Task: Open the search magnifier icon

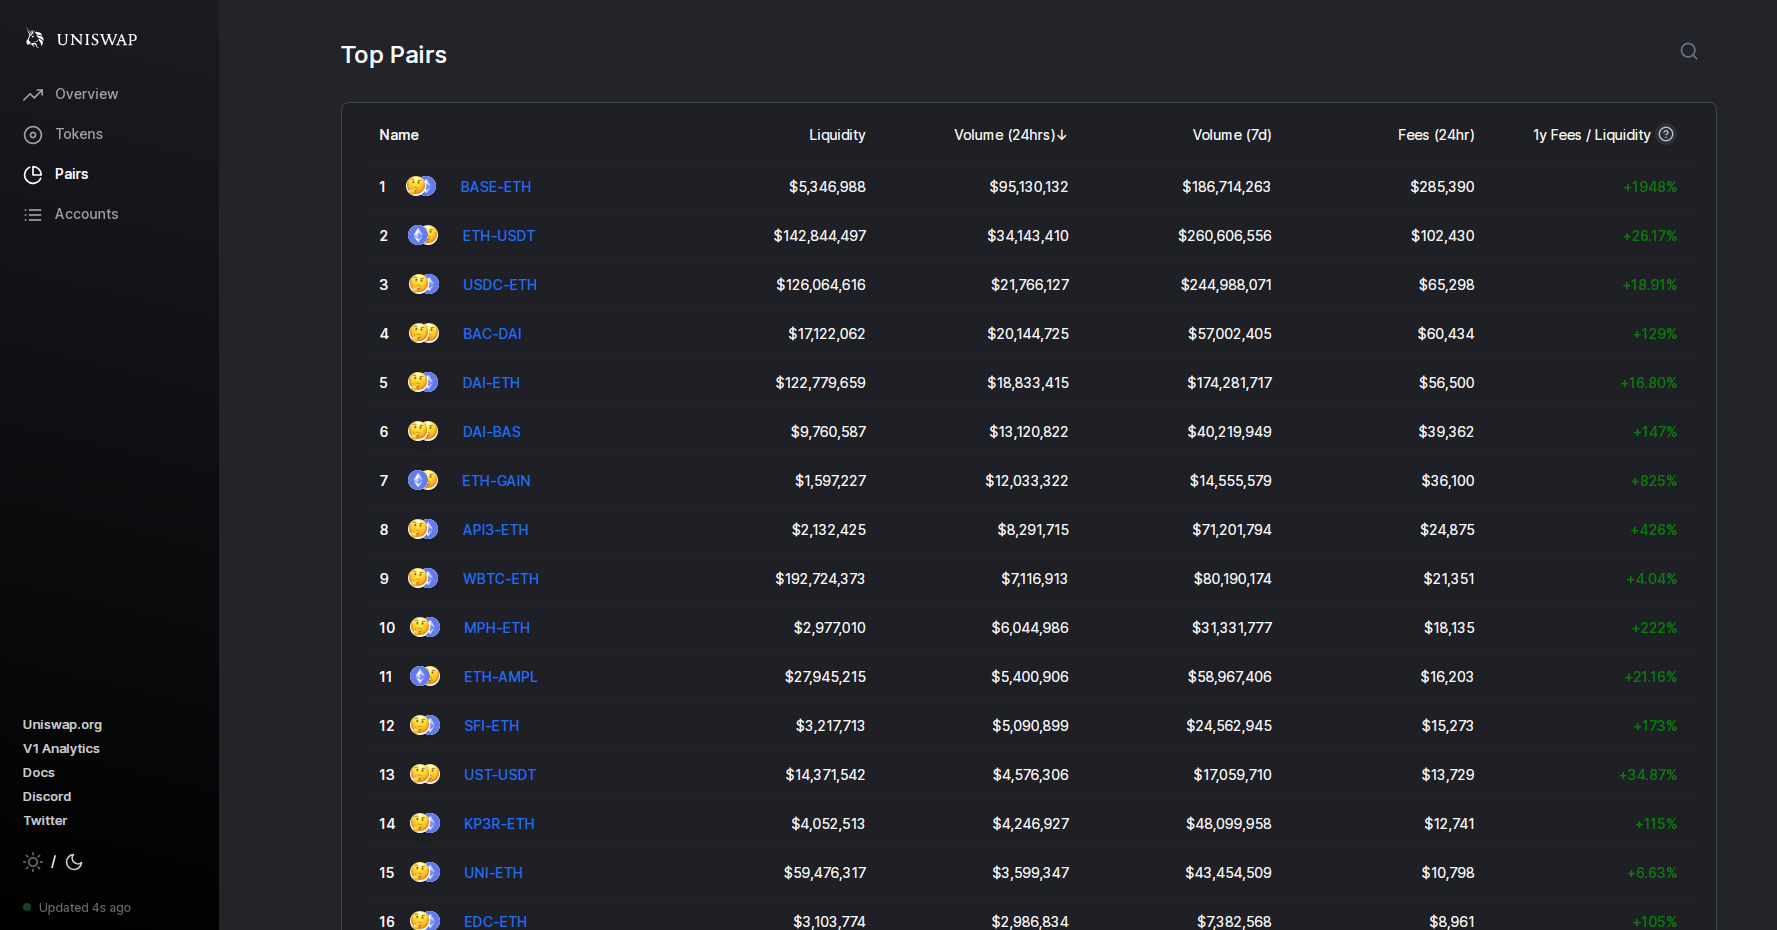Action: (1689, 51)
